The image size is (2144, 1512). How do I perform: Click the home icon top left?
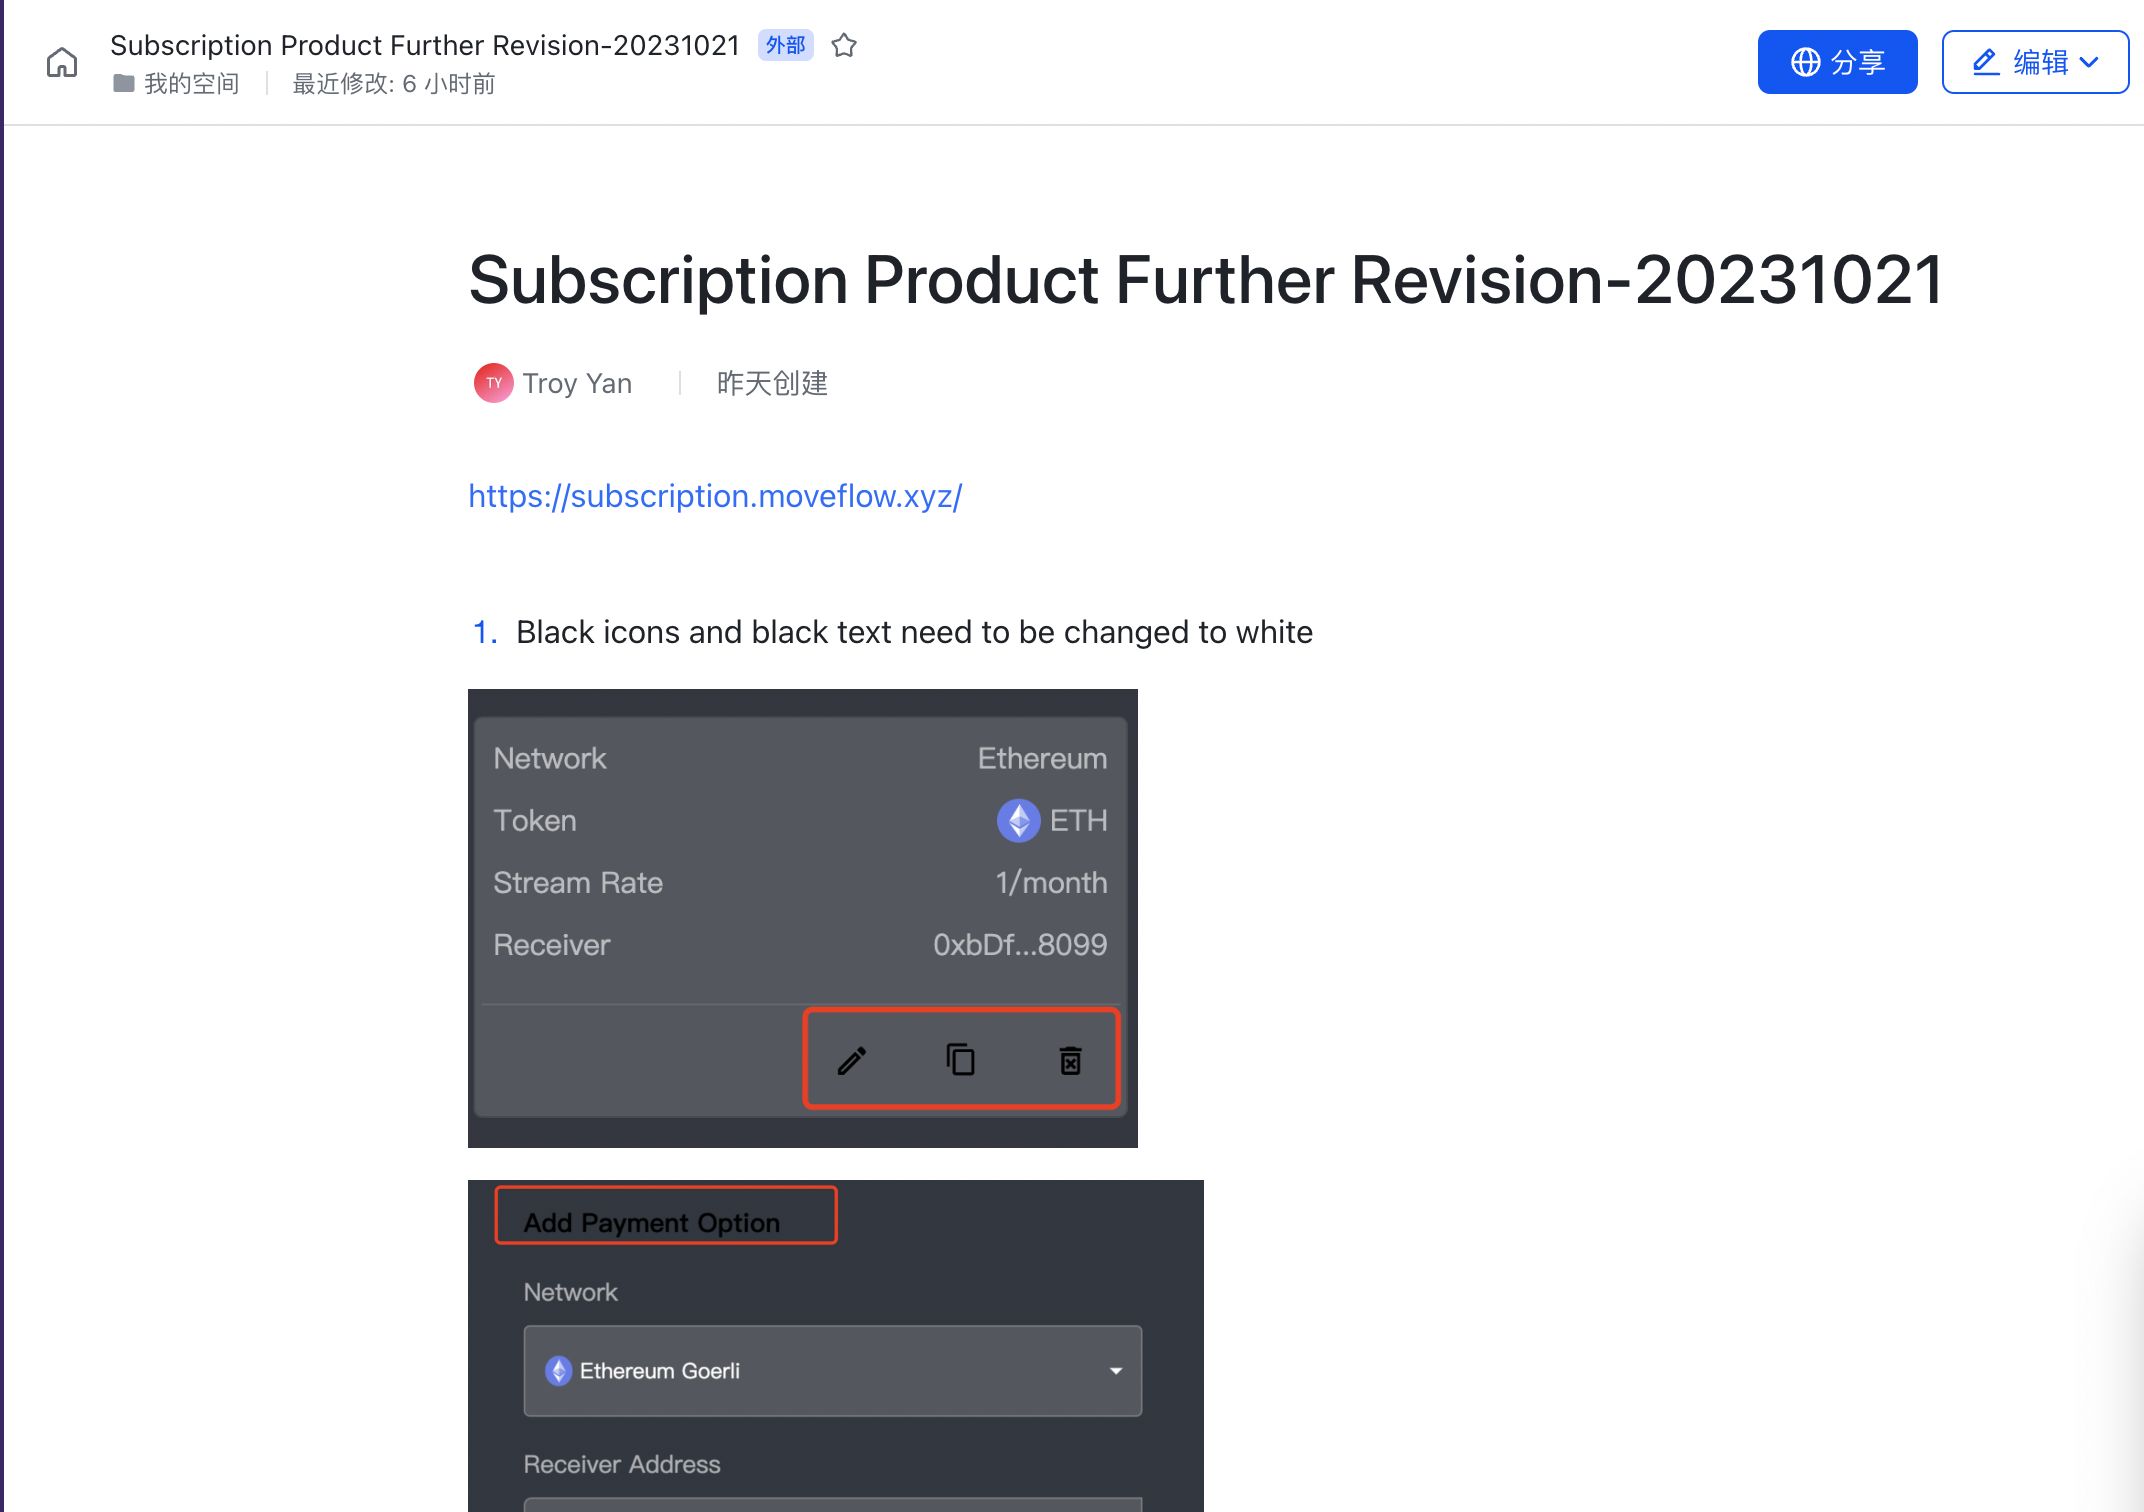tap(62, 61)
